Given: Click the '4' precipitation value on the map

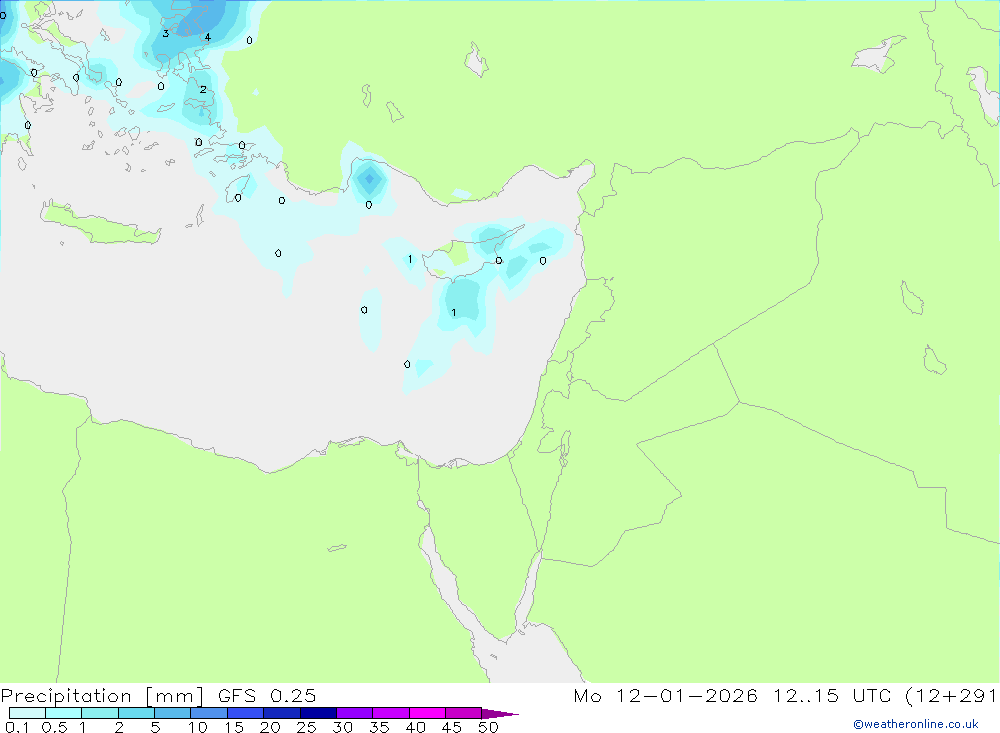Looking at the screenshot, I should (208, 38).
